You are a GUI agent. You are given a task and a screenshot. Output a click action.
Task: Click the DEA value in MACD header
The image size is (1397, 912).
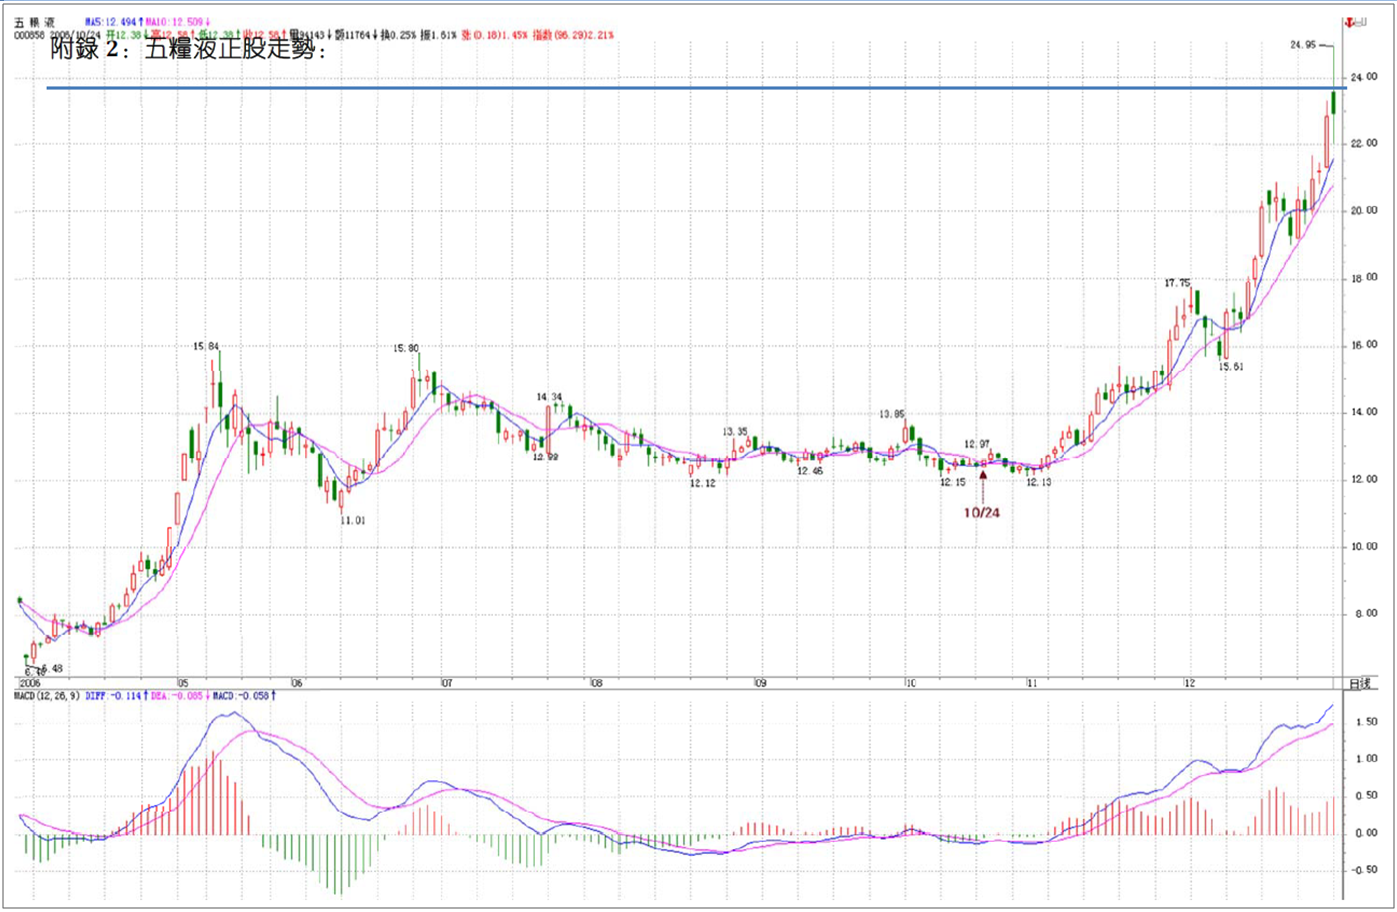coord(177,695)
